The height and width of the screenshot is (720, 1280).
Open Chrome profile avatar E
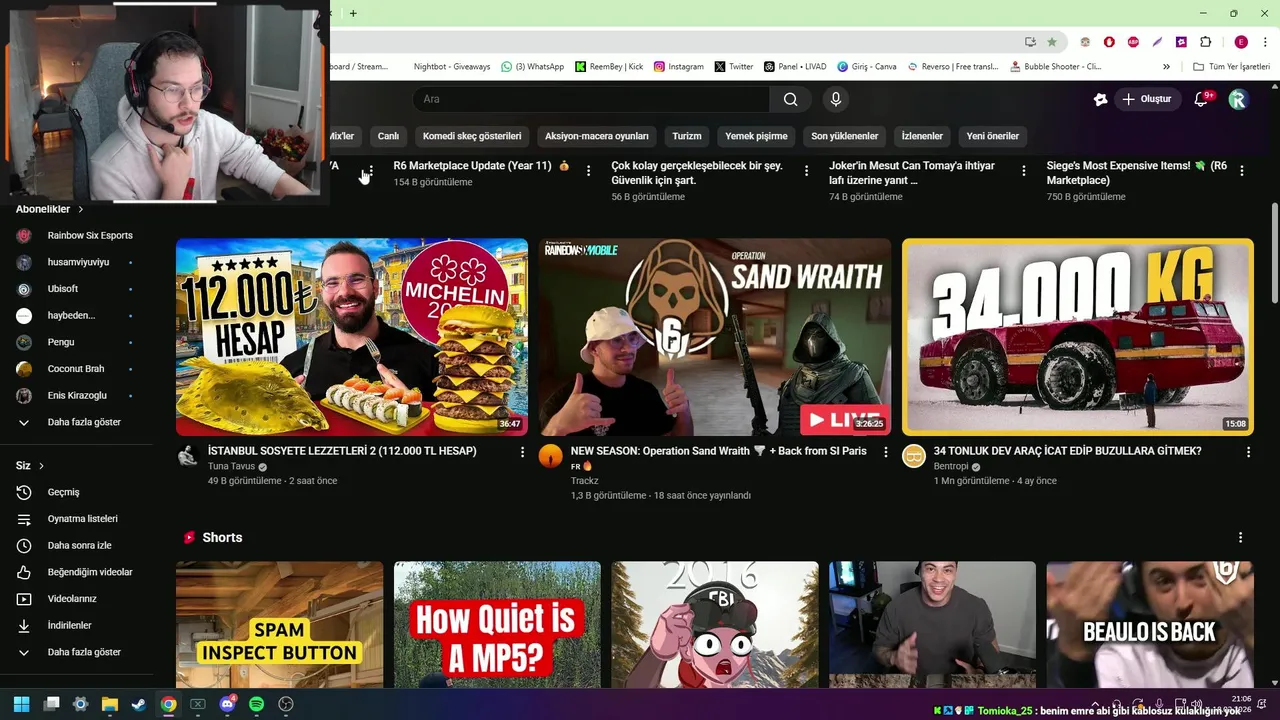tap(1241, 42)
